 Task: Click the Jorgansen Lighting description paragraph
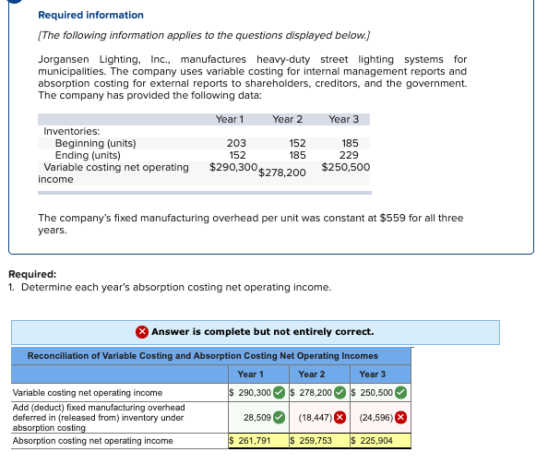[x=252, y=77]
